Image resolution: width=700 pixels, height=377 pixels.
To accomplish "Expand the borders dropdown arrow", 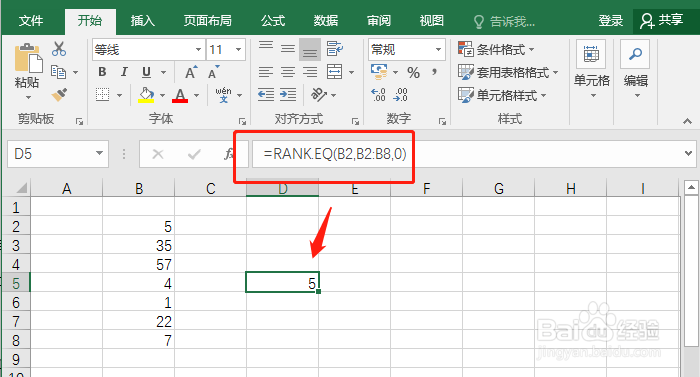I will (x=119, y=95).
